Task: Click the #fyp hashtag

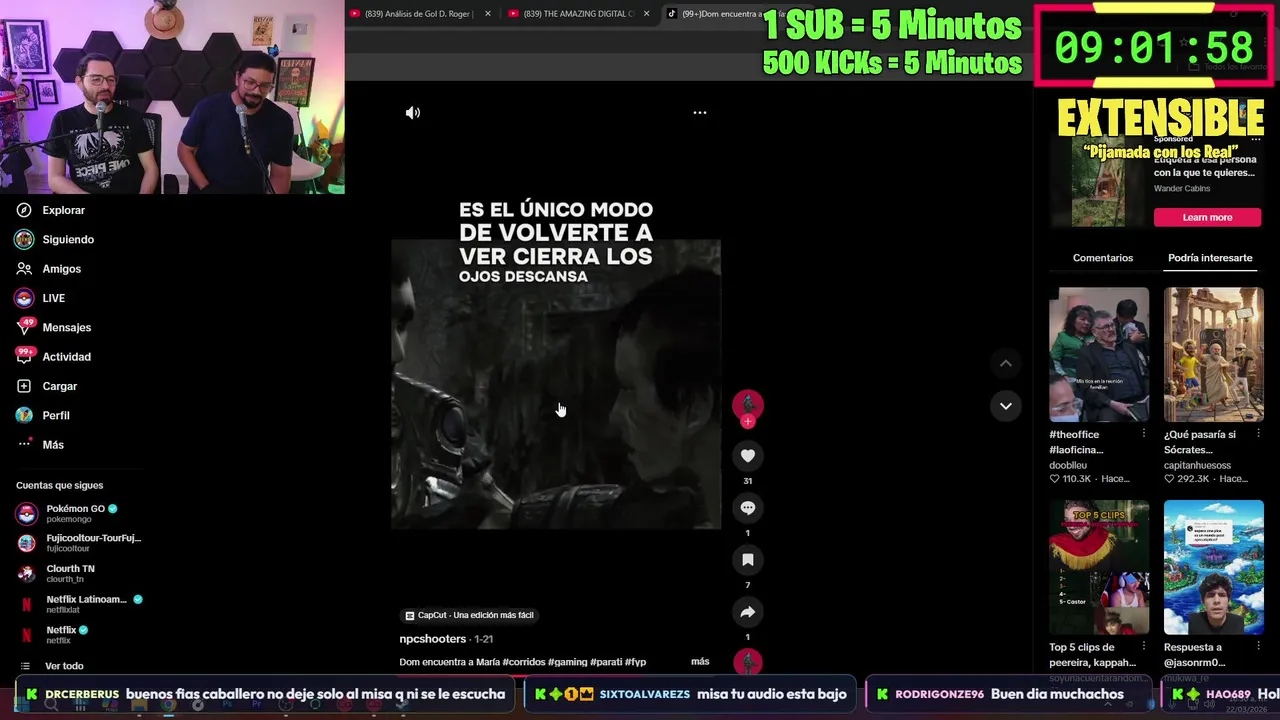Action: point(635,662)
